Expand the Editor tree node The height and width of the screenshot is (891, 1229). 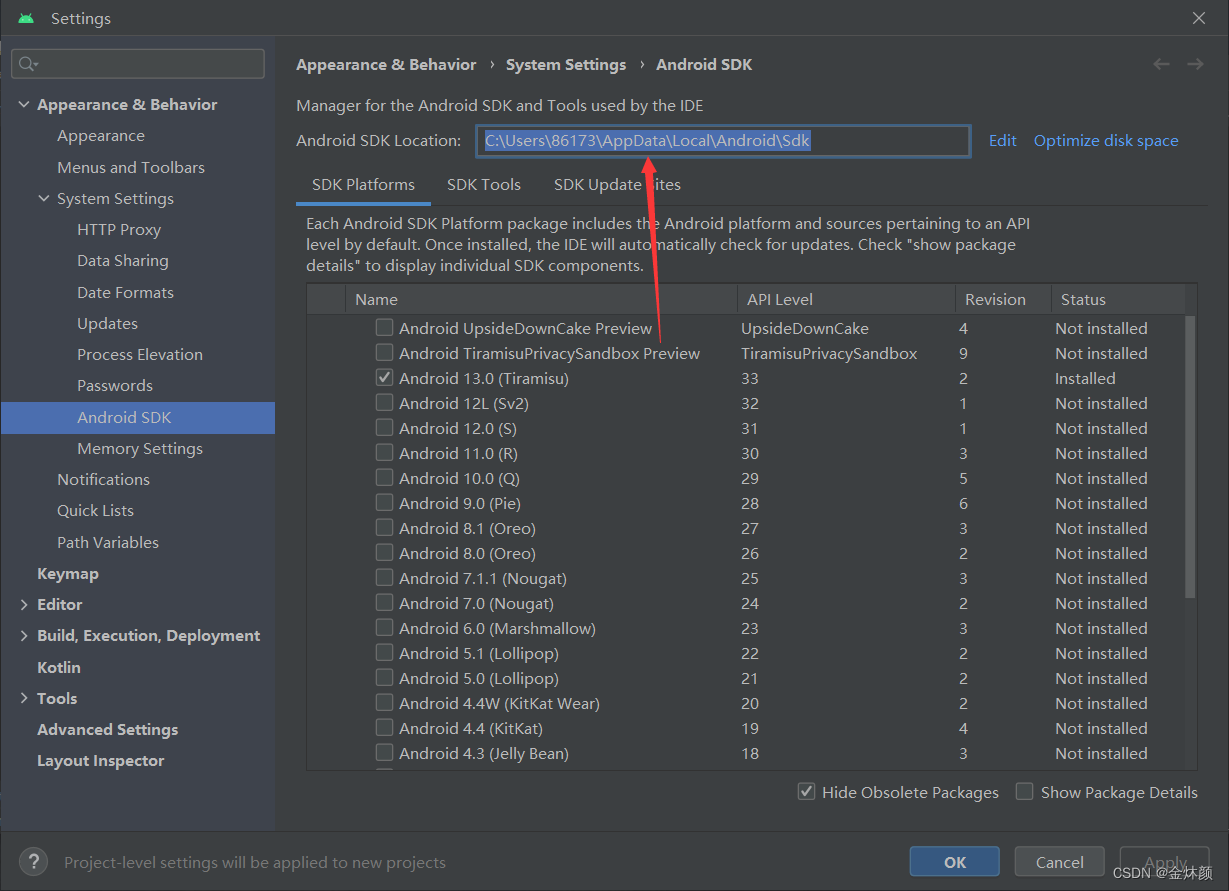[x=24, y=604]
